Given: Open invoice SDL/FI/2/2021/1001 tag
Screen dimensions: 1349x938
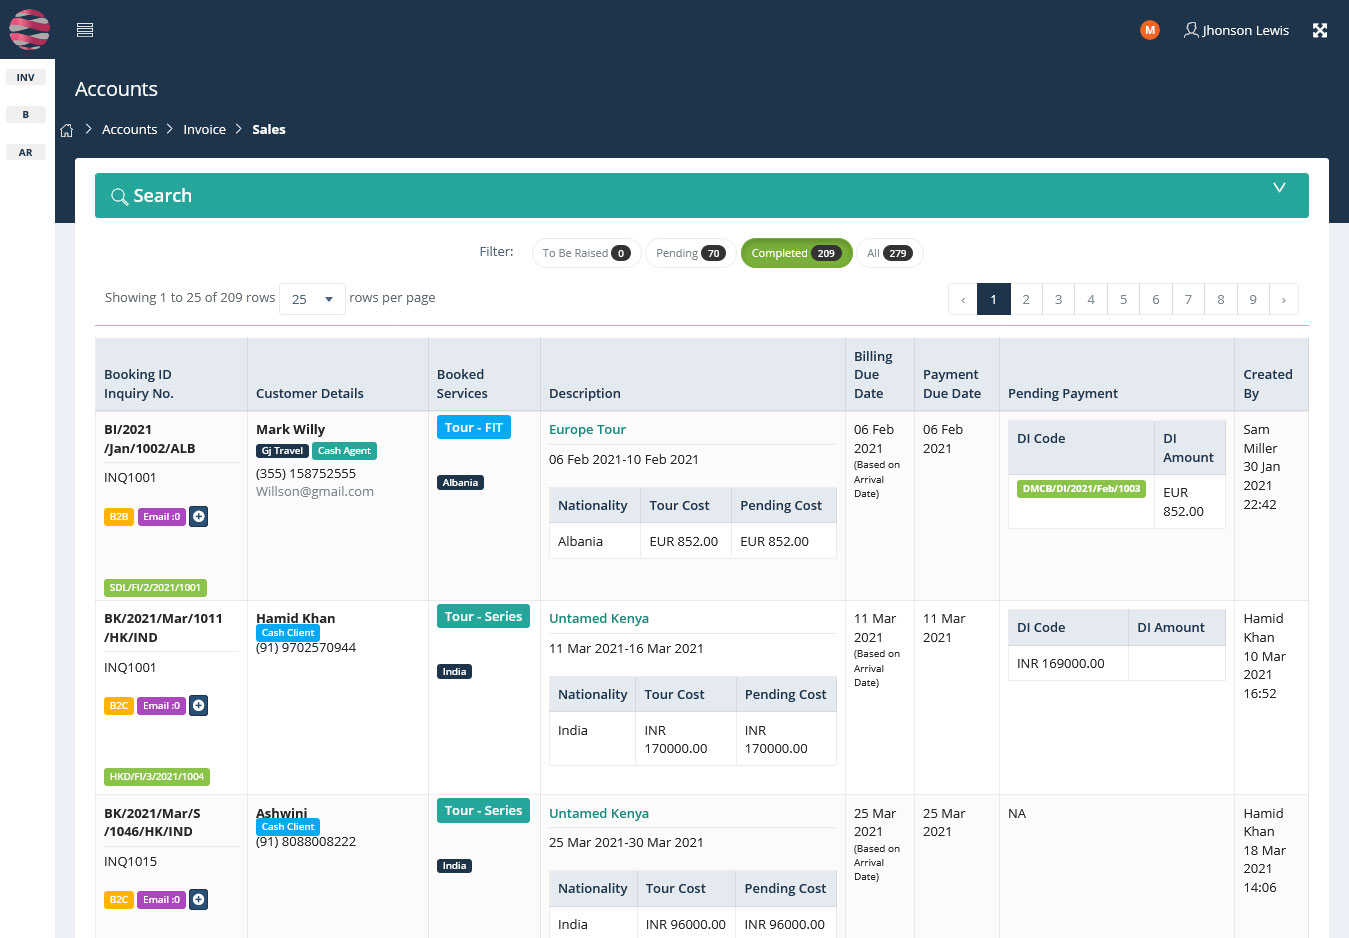Looking at the screenshot, I should 155,588.
